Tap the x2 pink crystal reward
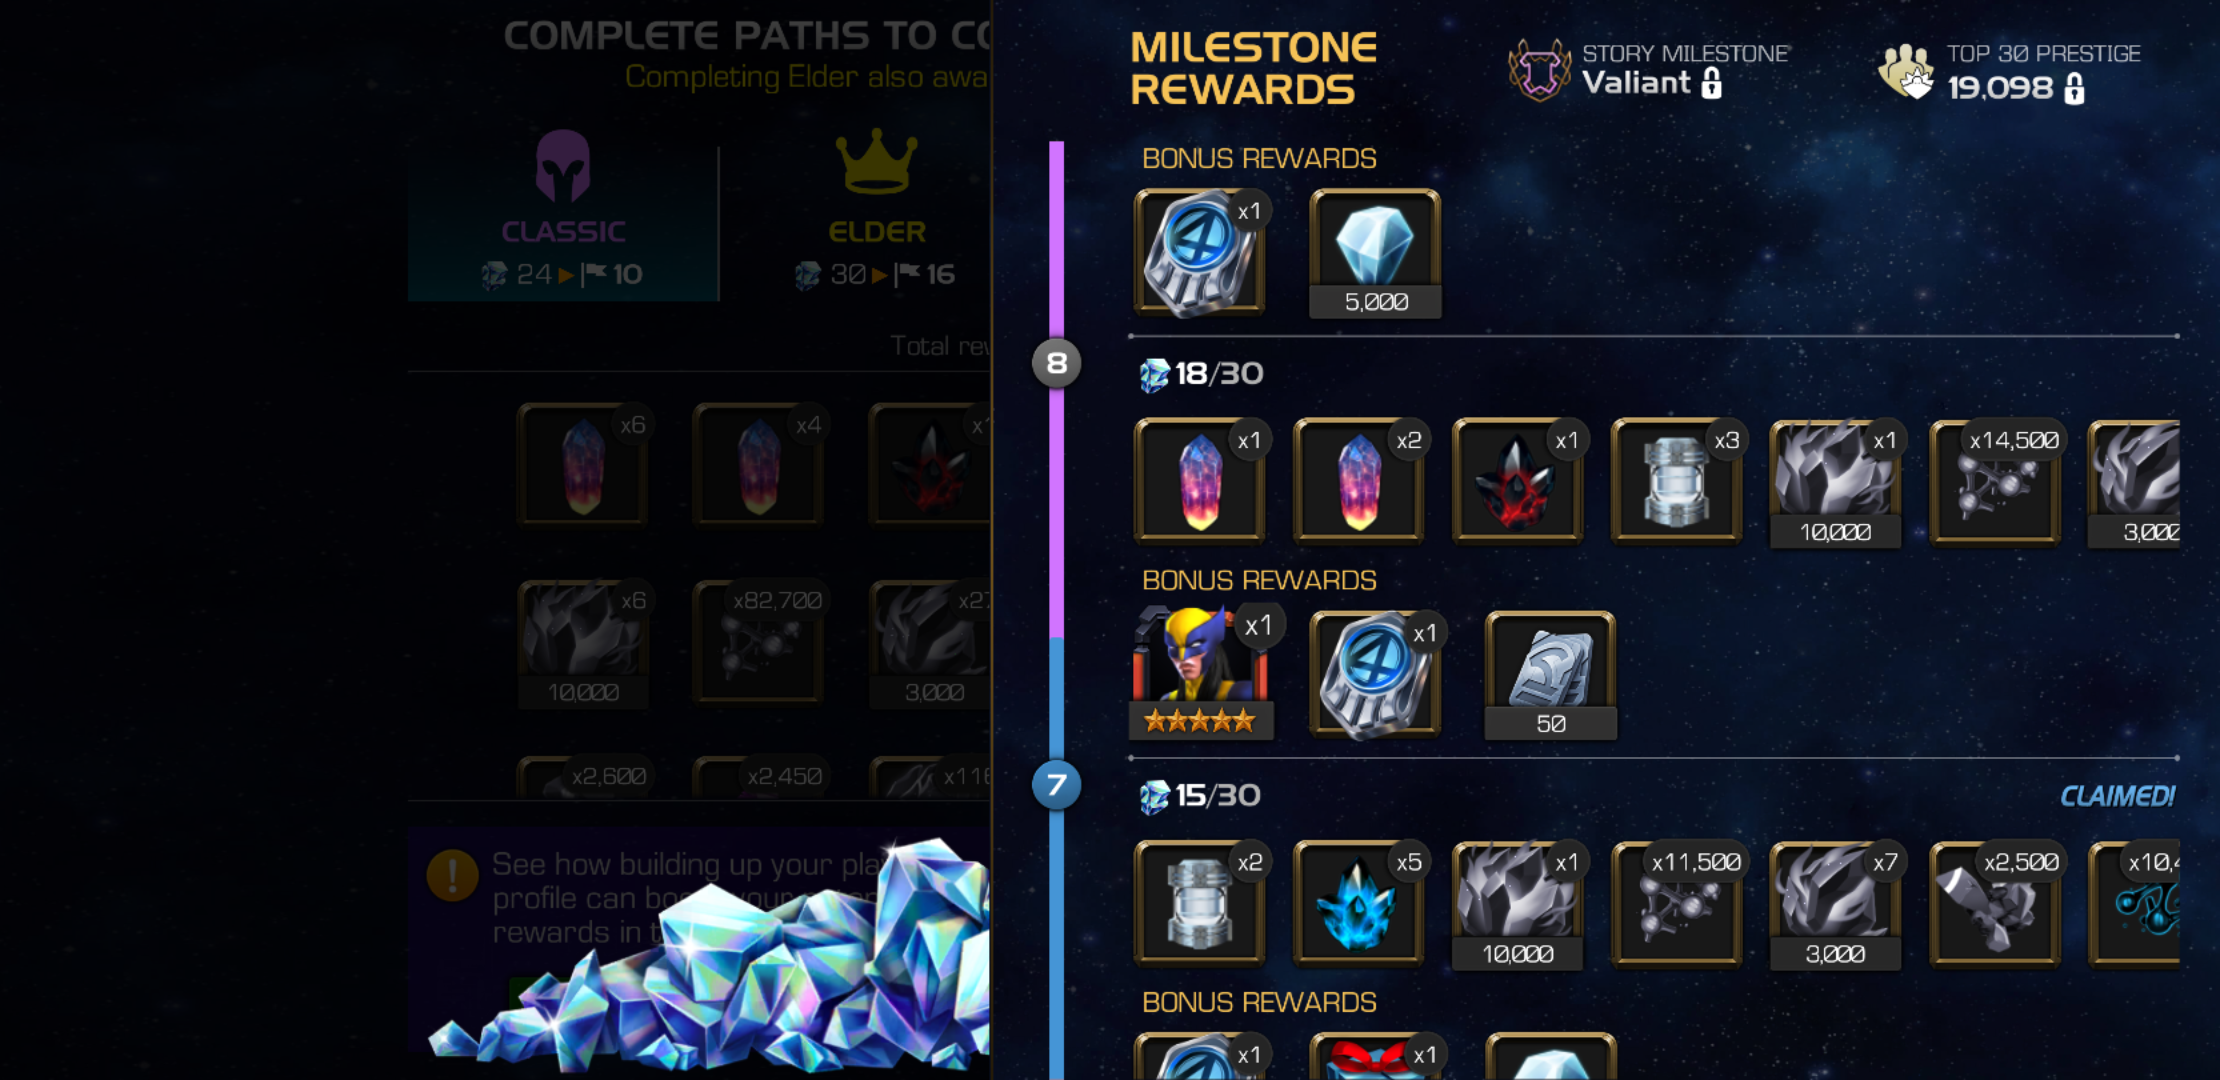The image size is (2220, 1080). pos(1358,481)
